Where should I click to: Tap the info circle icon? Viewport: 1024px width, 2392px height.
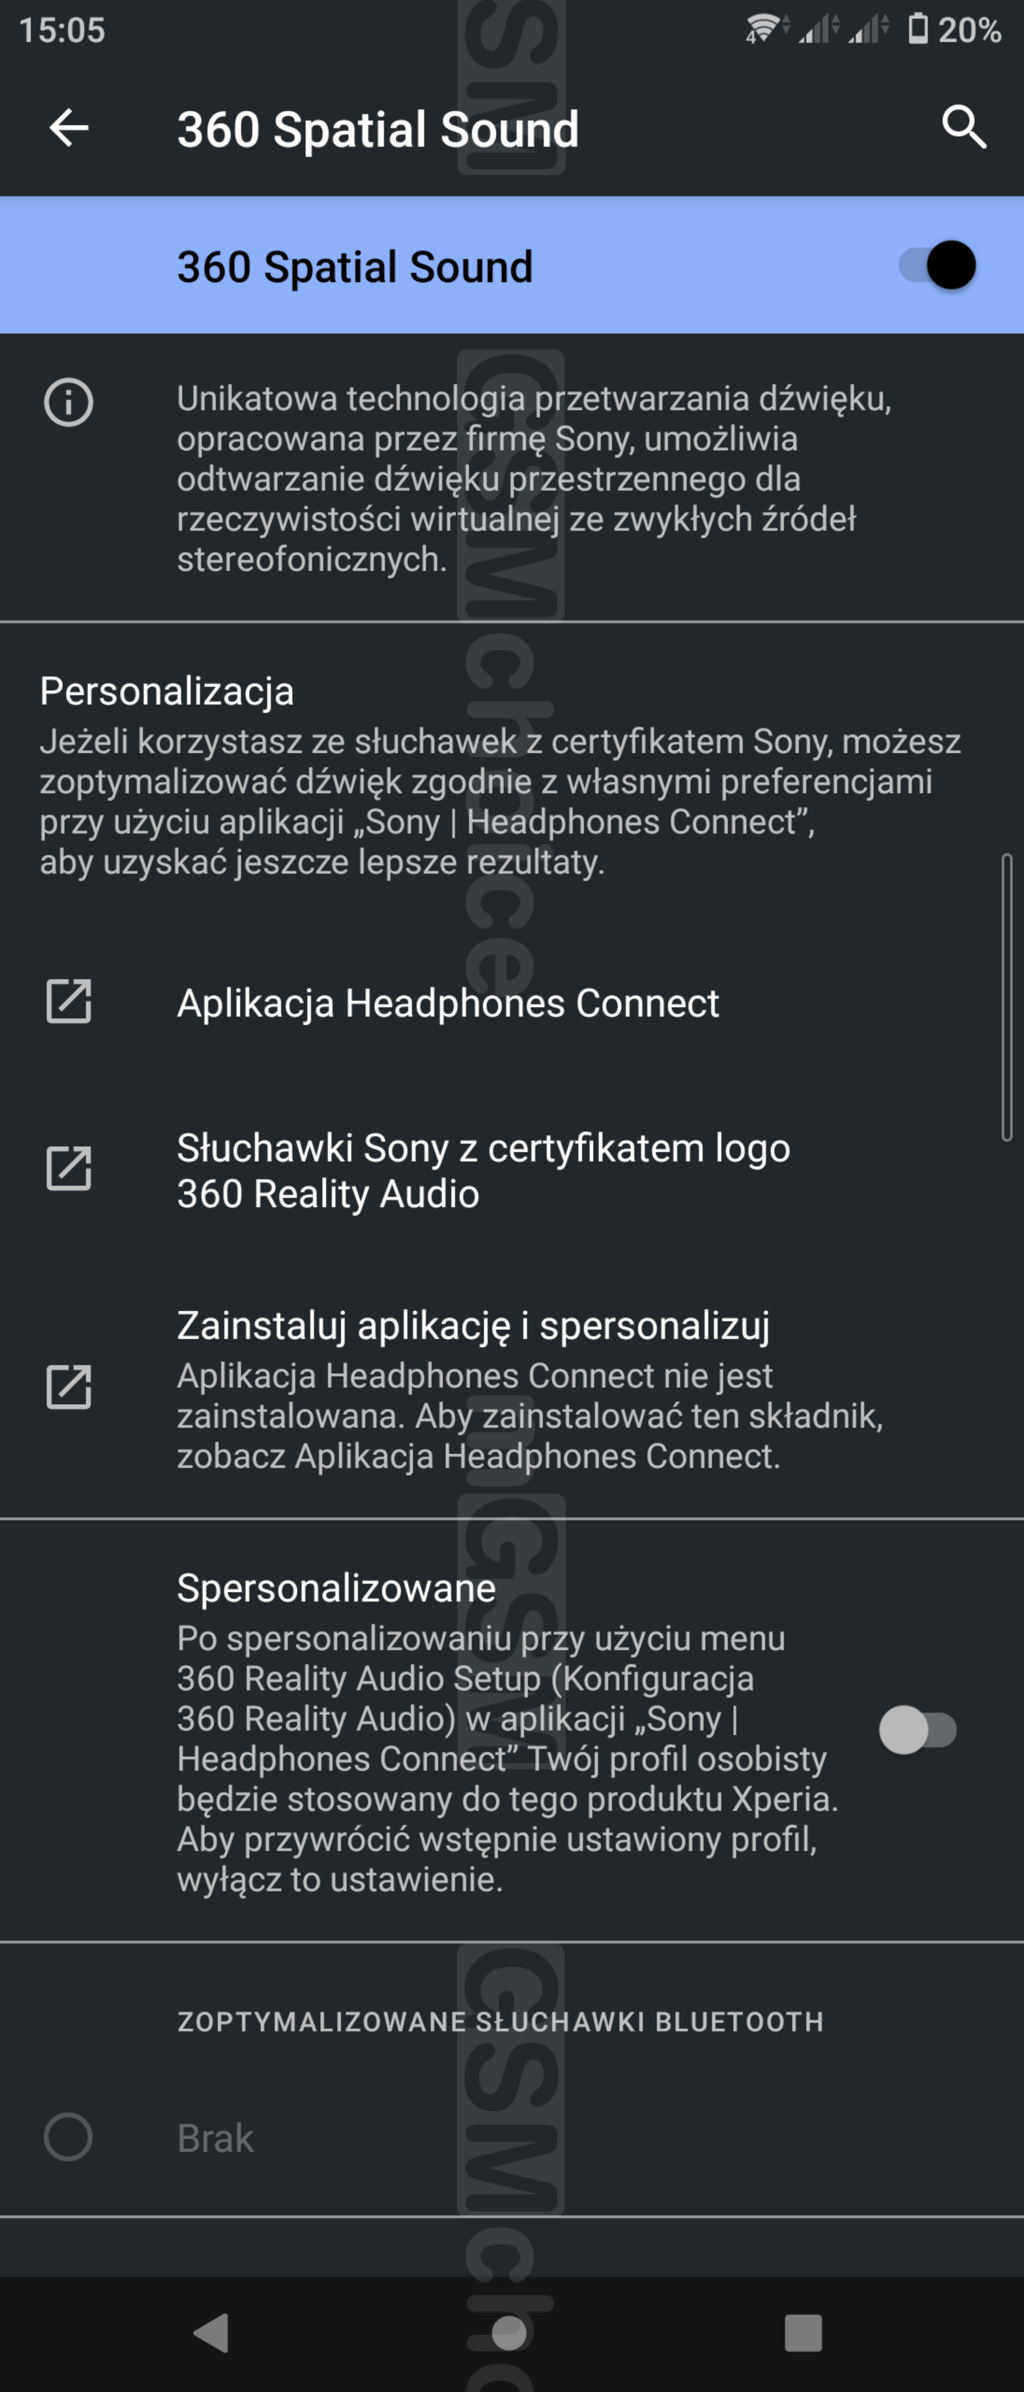coord(69,403)
